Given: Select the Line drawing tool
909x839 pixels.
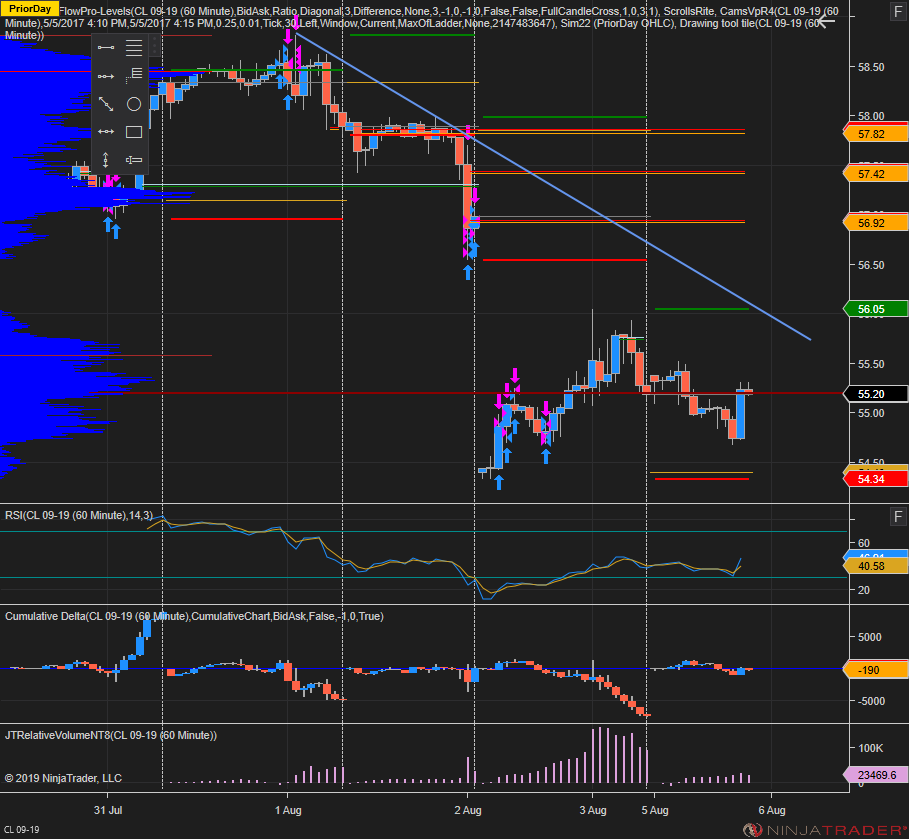Looking at the screenshot, I should [106, 48].
